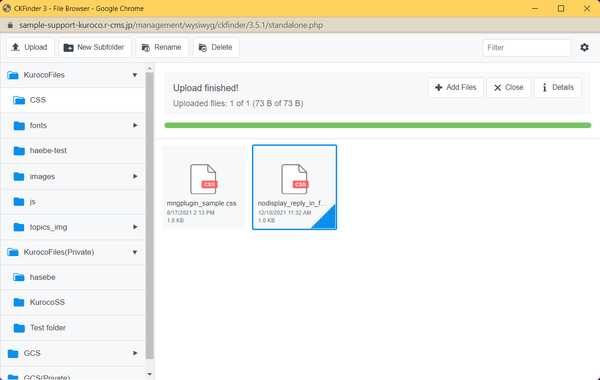Minimize the Chrome window
This screenshot has height=380, width=600.
point(535,8)
